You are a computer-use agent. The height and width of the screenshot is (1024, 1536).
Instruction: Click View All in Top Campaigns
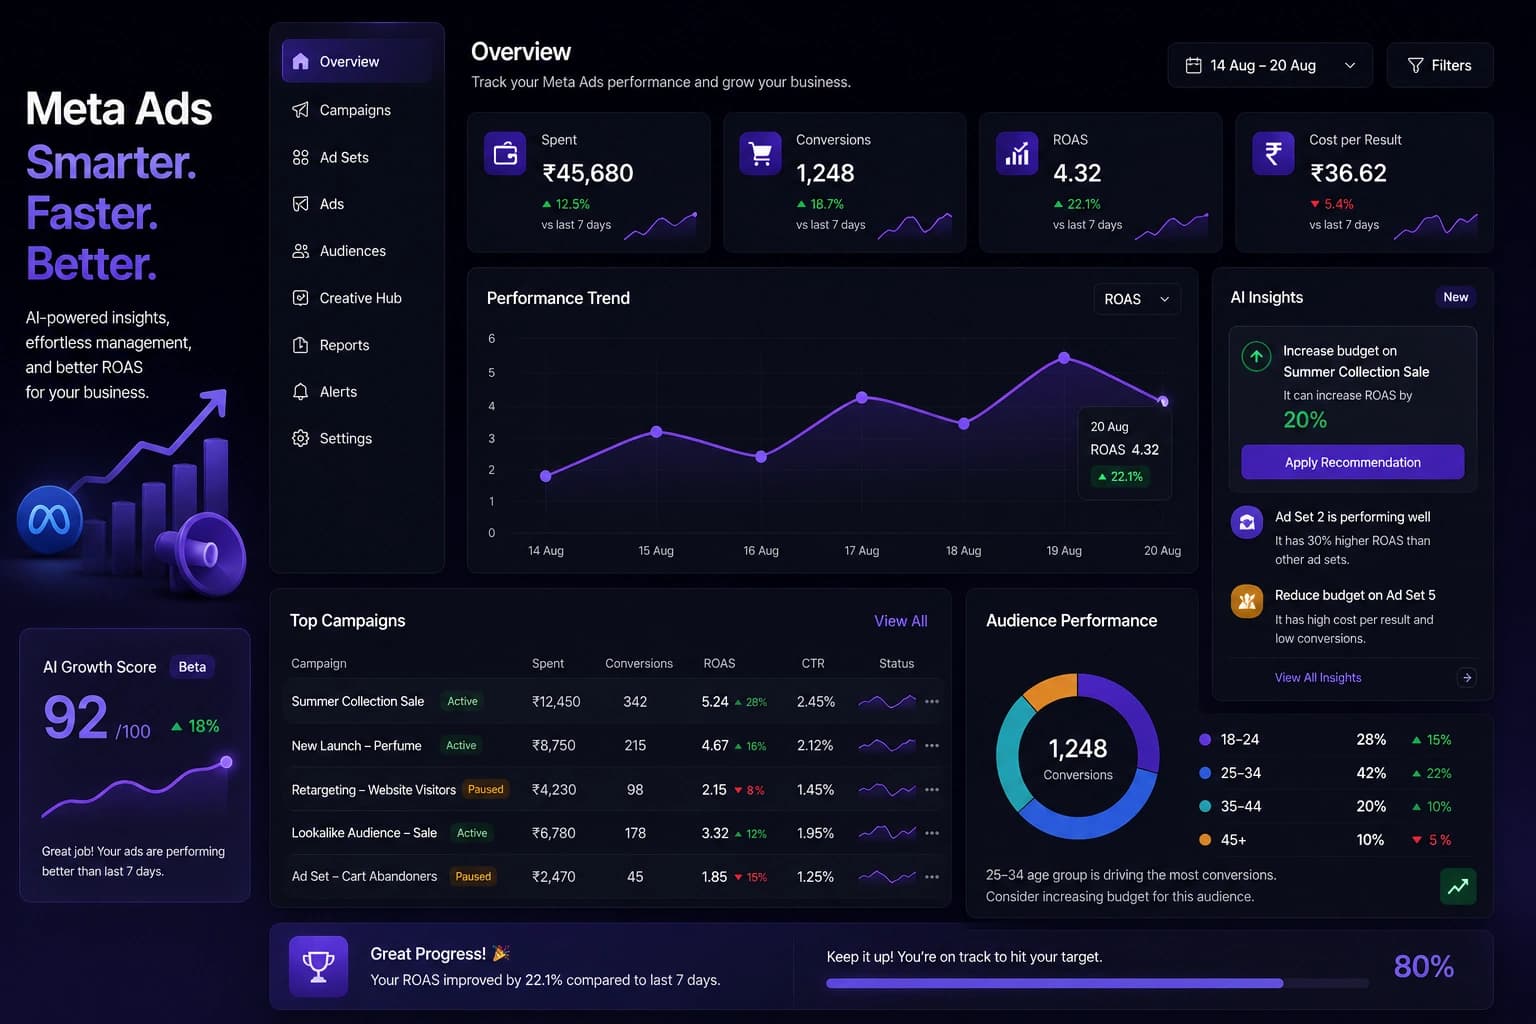(901, 621)
